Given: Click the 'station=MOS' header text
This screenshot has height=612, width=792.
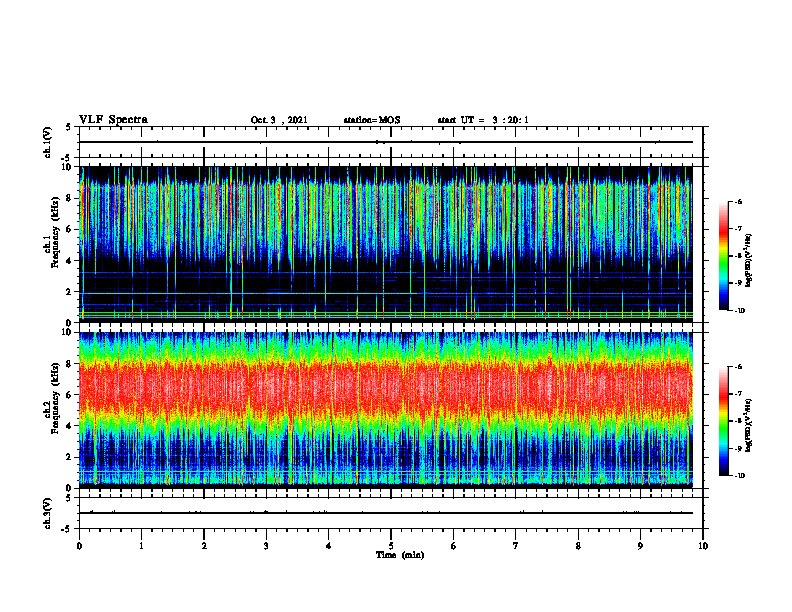Looking at the screenshot, I should 372,120.
